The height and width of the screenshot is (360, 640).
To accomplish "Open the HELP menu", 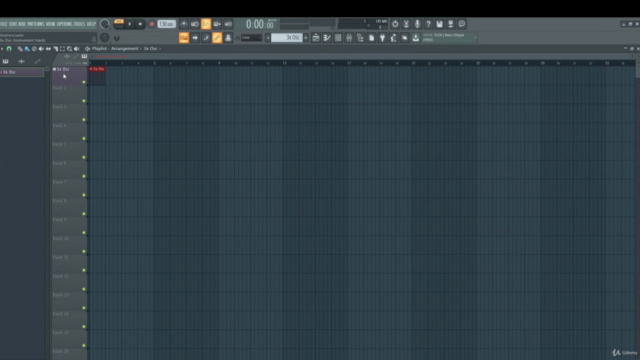I will pos(91,24).
